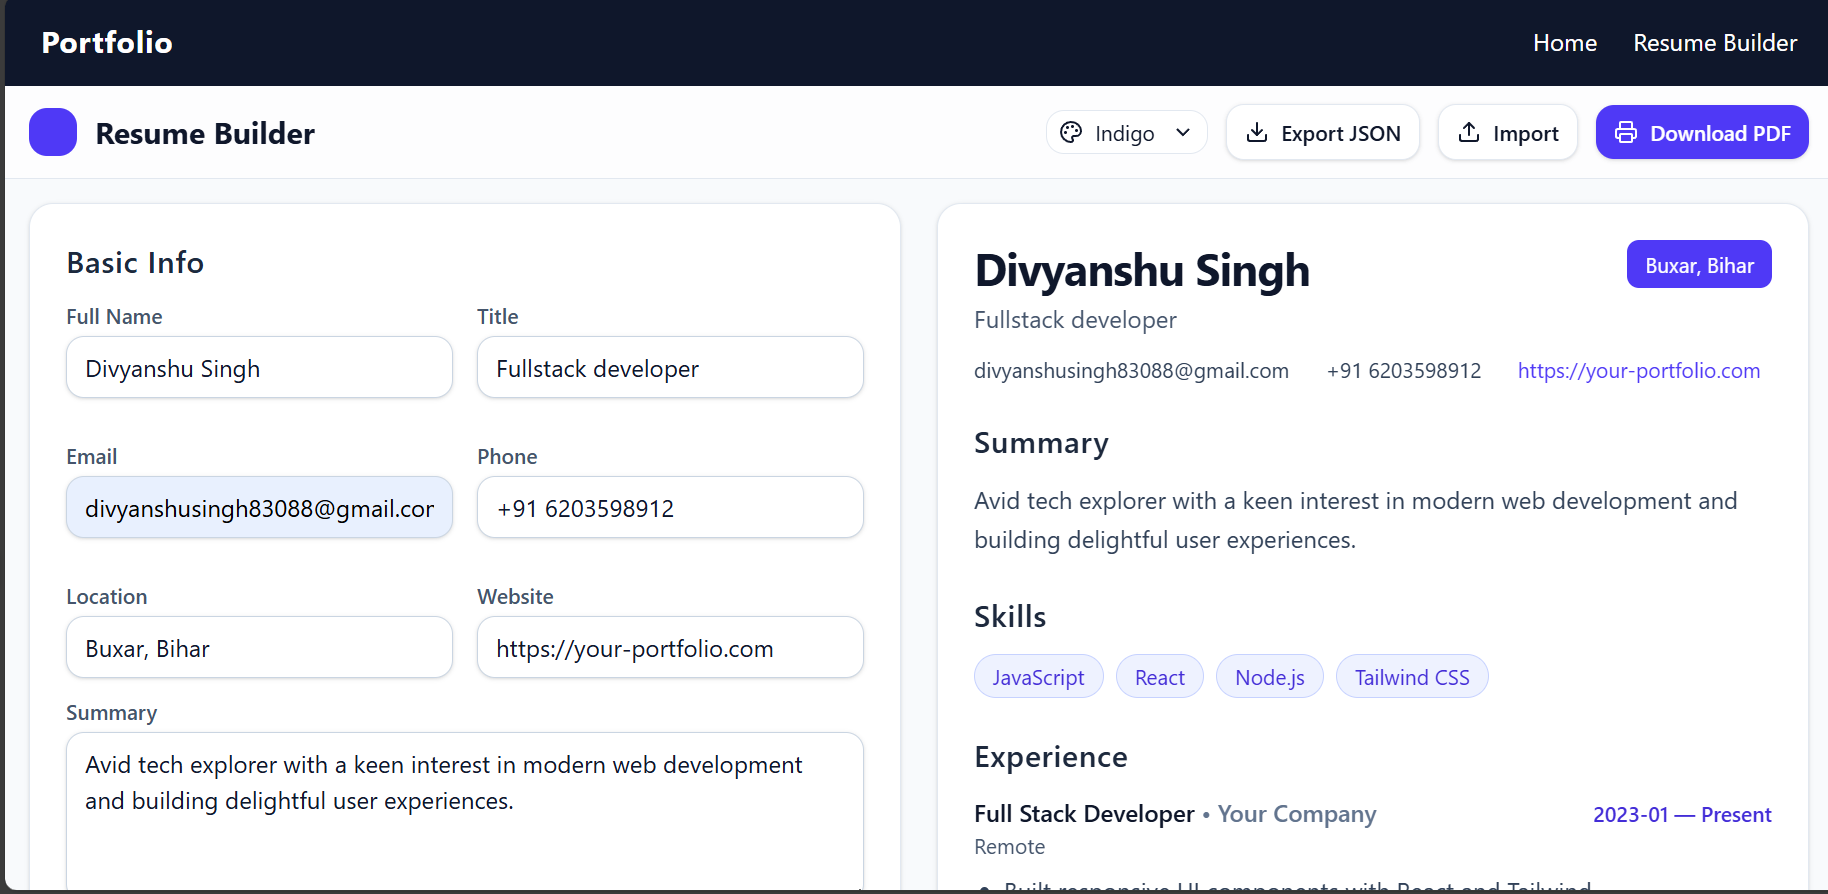Click into the Title input field
Screen dimensions: 1828x894
pos(670,368)
